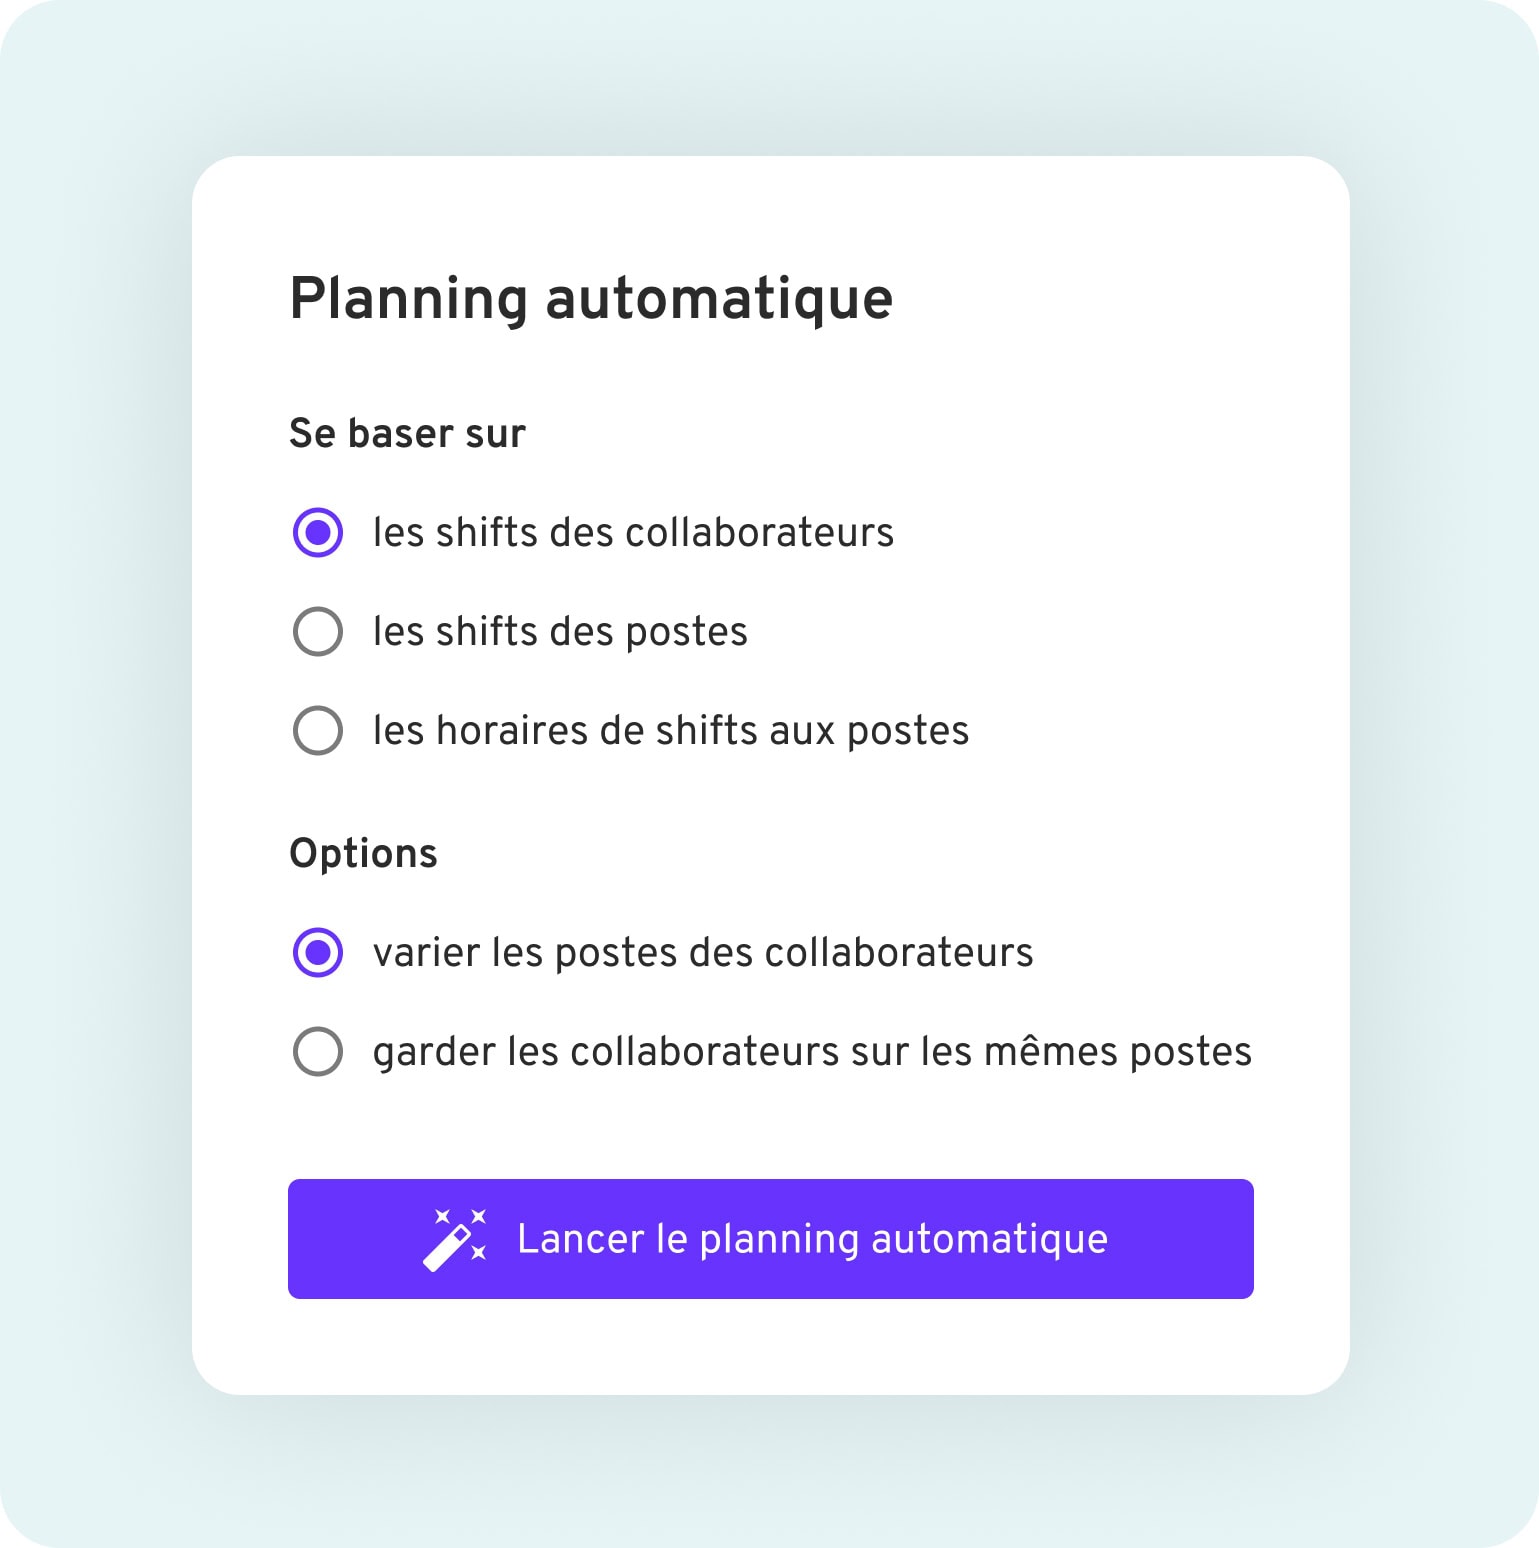This screenshot has height=1548, width=1539.
Task: Click the 'Options' section heading
Action: tap(363, 854)
